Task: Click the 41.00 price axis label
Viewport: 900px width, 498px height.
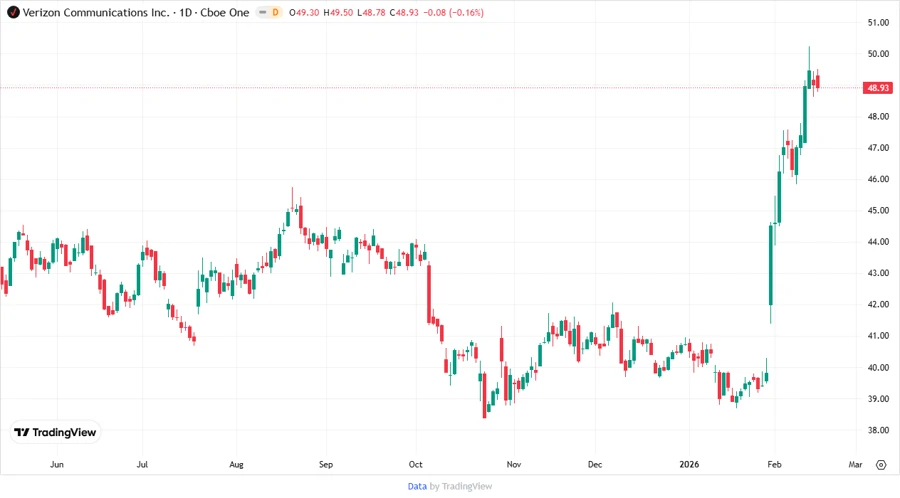Action: click(x=878, y=336)
